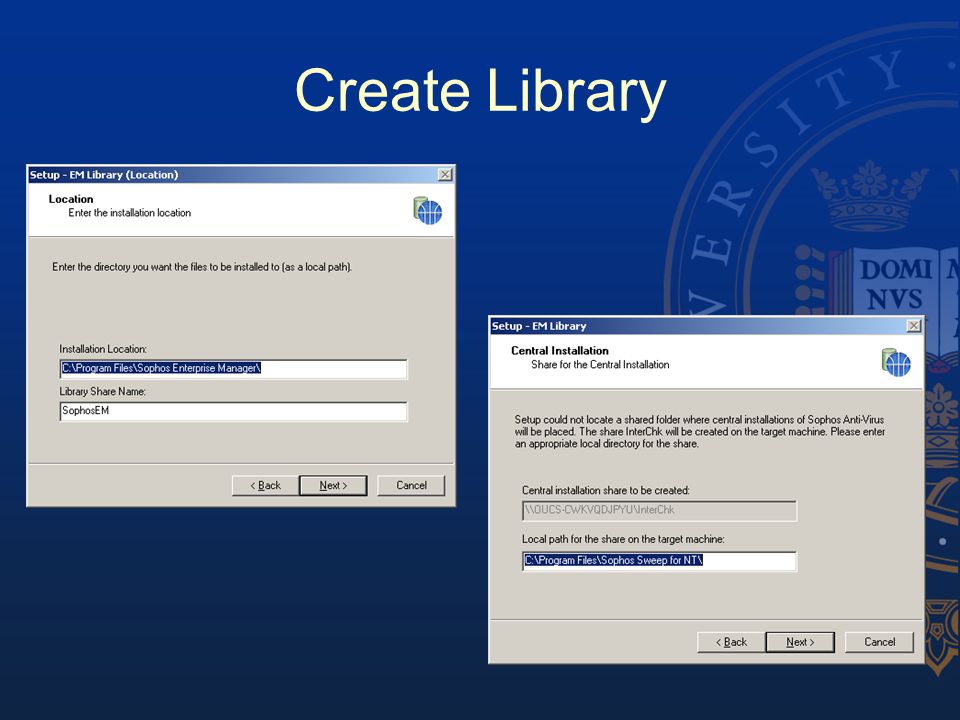Click 'Enter the directory you want the files' text
Image resolution: width=960 pixels, height=720 pixels.
click(202, 267)
